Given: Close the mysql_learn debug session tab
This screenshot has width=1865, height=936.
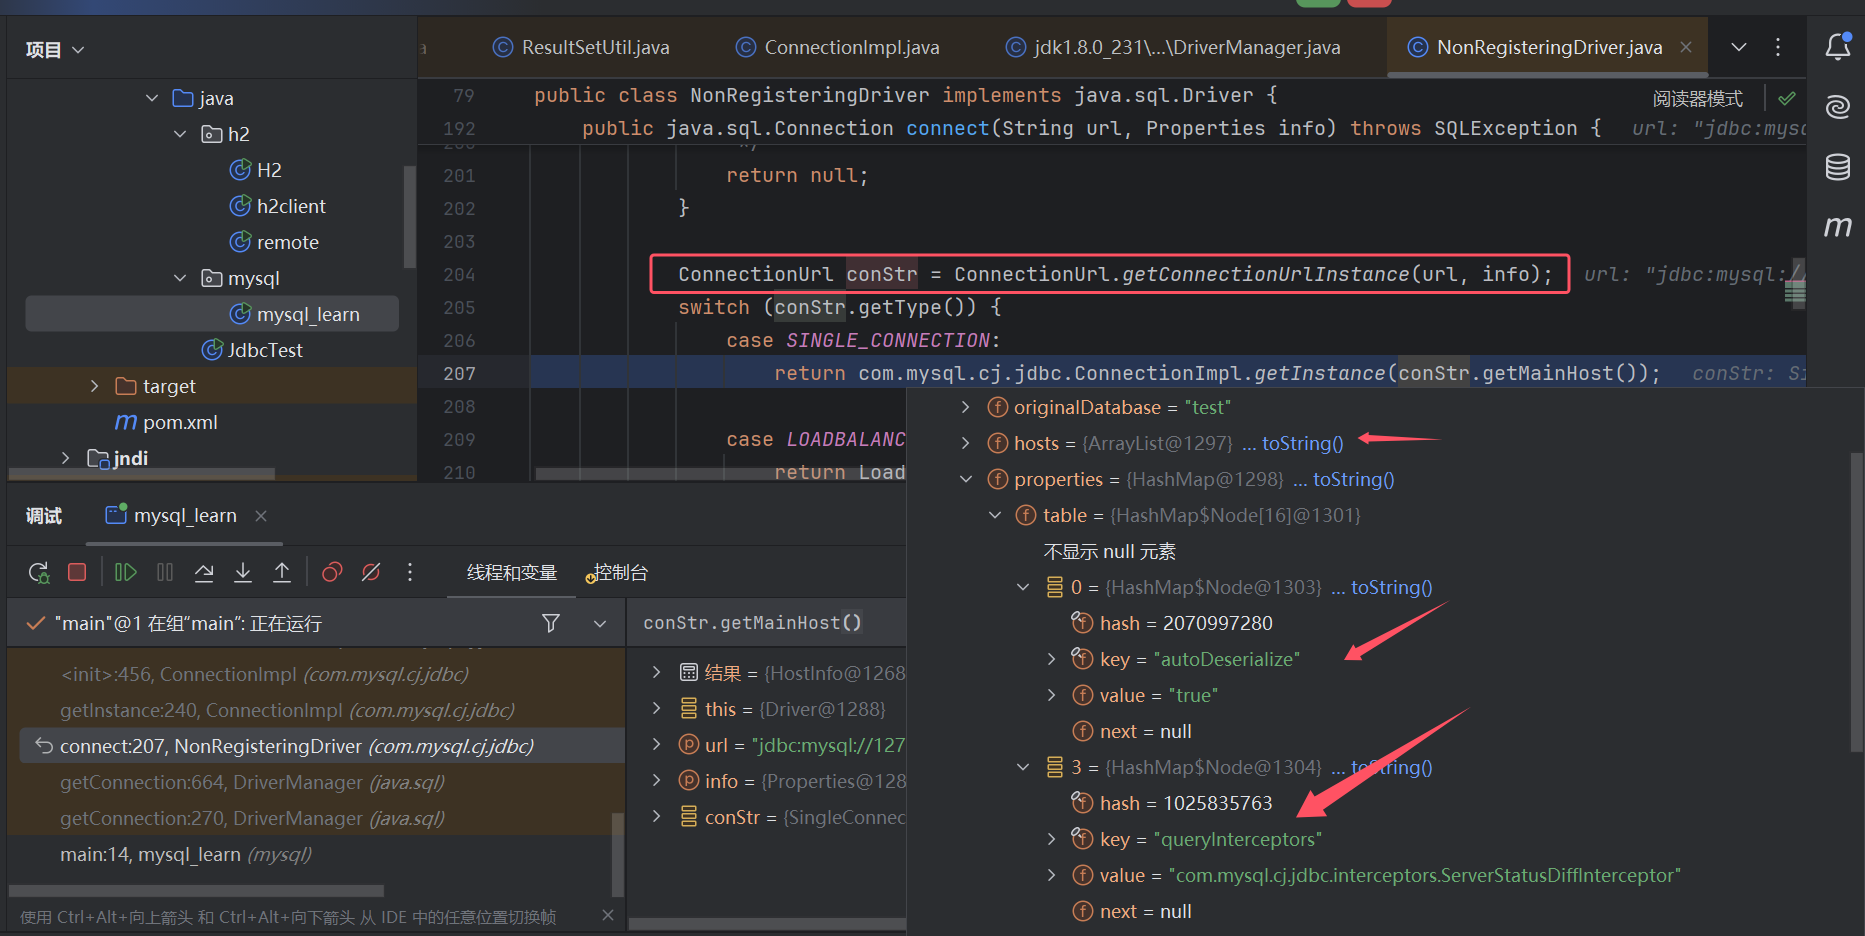Looking at the screenshot, I should pyautogui.click(x=261, y=515).
